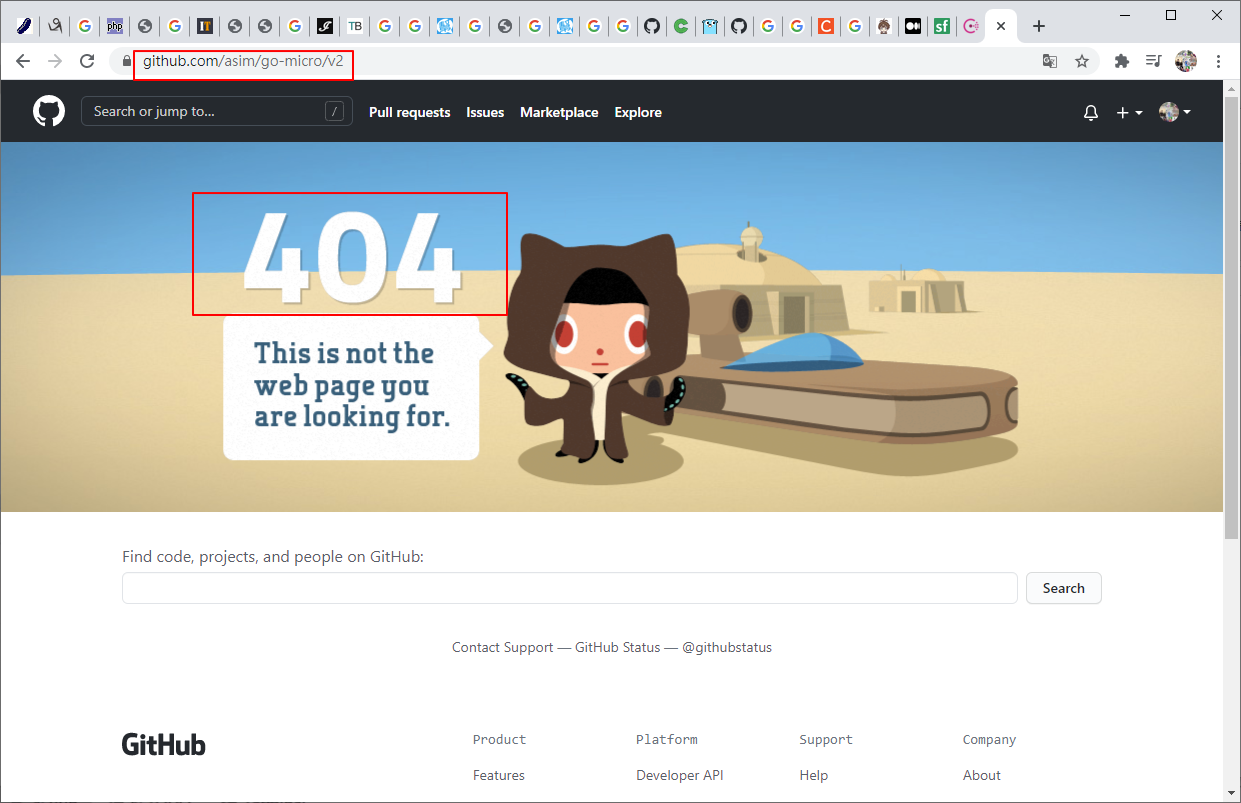The width and height of the screenshot is (1241, 803).
Task: Open Features footer link
Action: coord(499,775)
